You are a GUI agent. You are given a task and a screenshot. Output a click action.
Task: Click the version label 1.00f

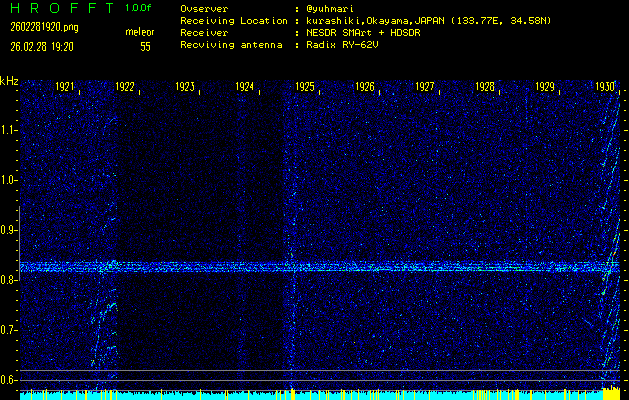pyautogui.click(x=138, y=8)
